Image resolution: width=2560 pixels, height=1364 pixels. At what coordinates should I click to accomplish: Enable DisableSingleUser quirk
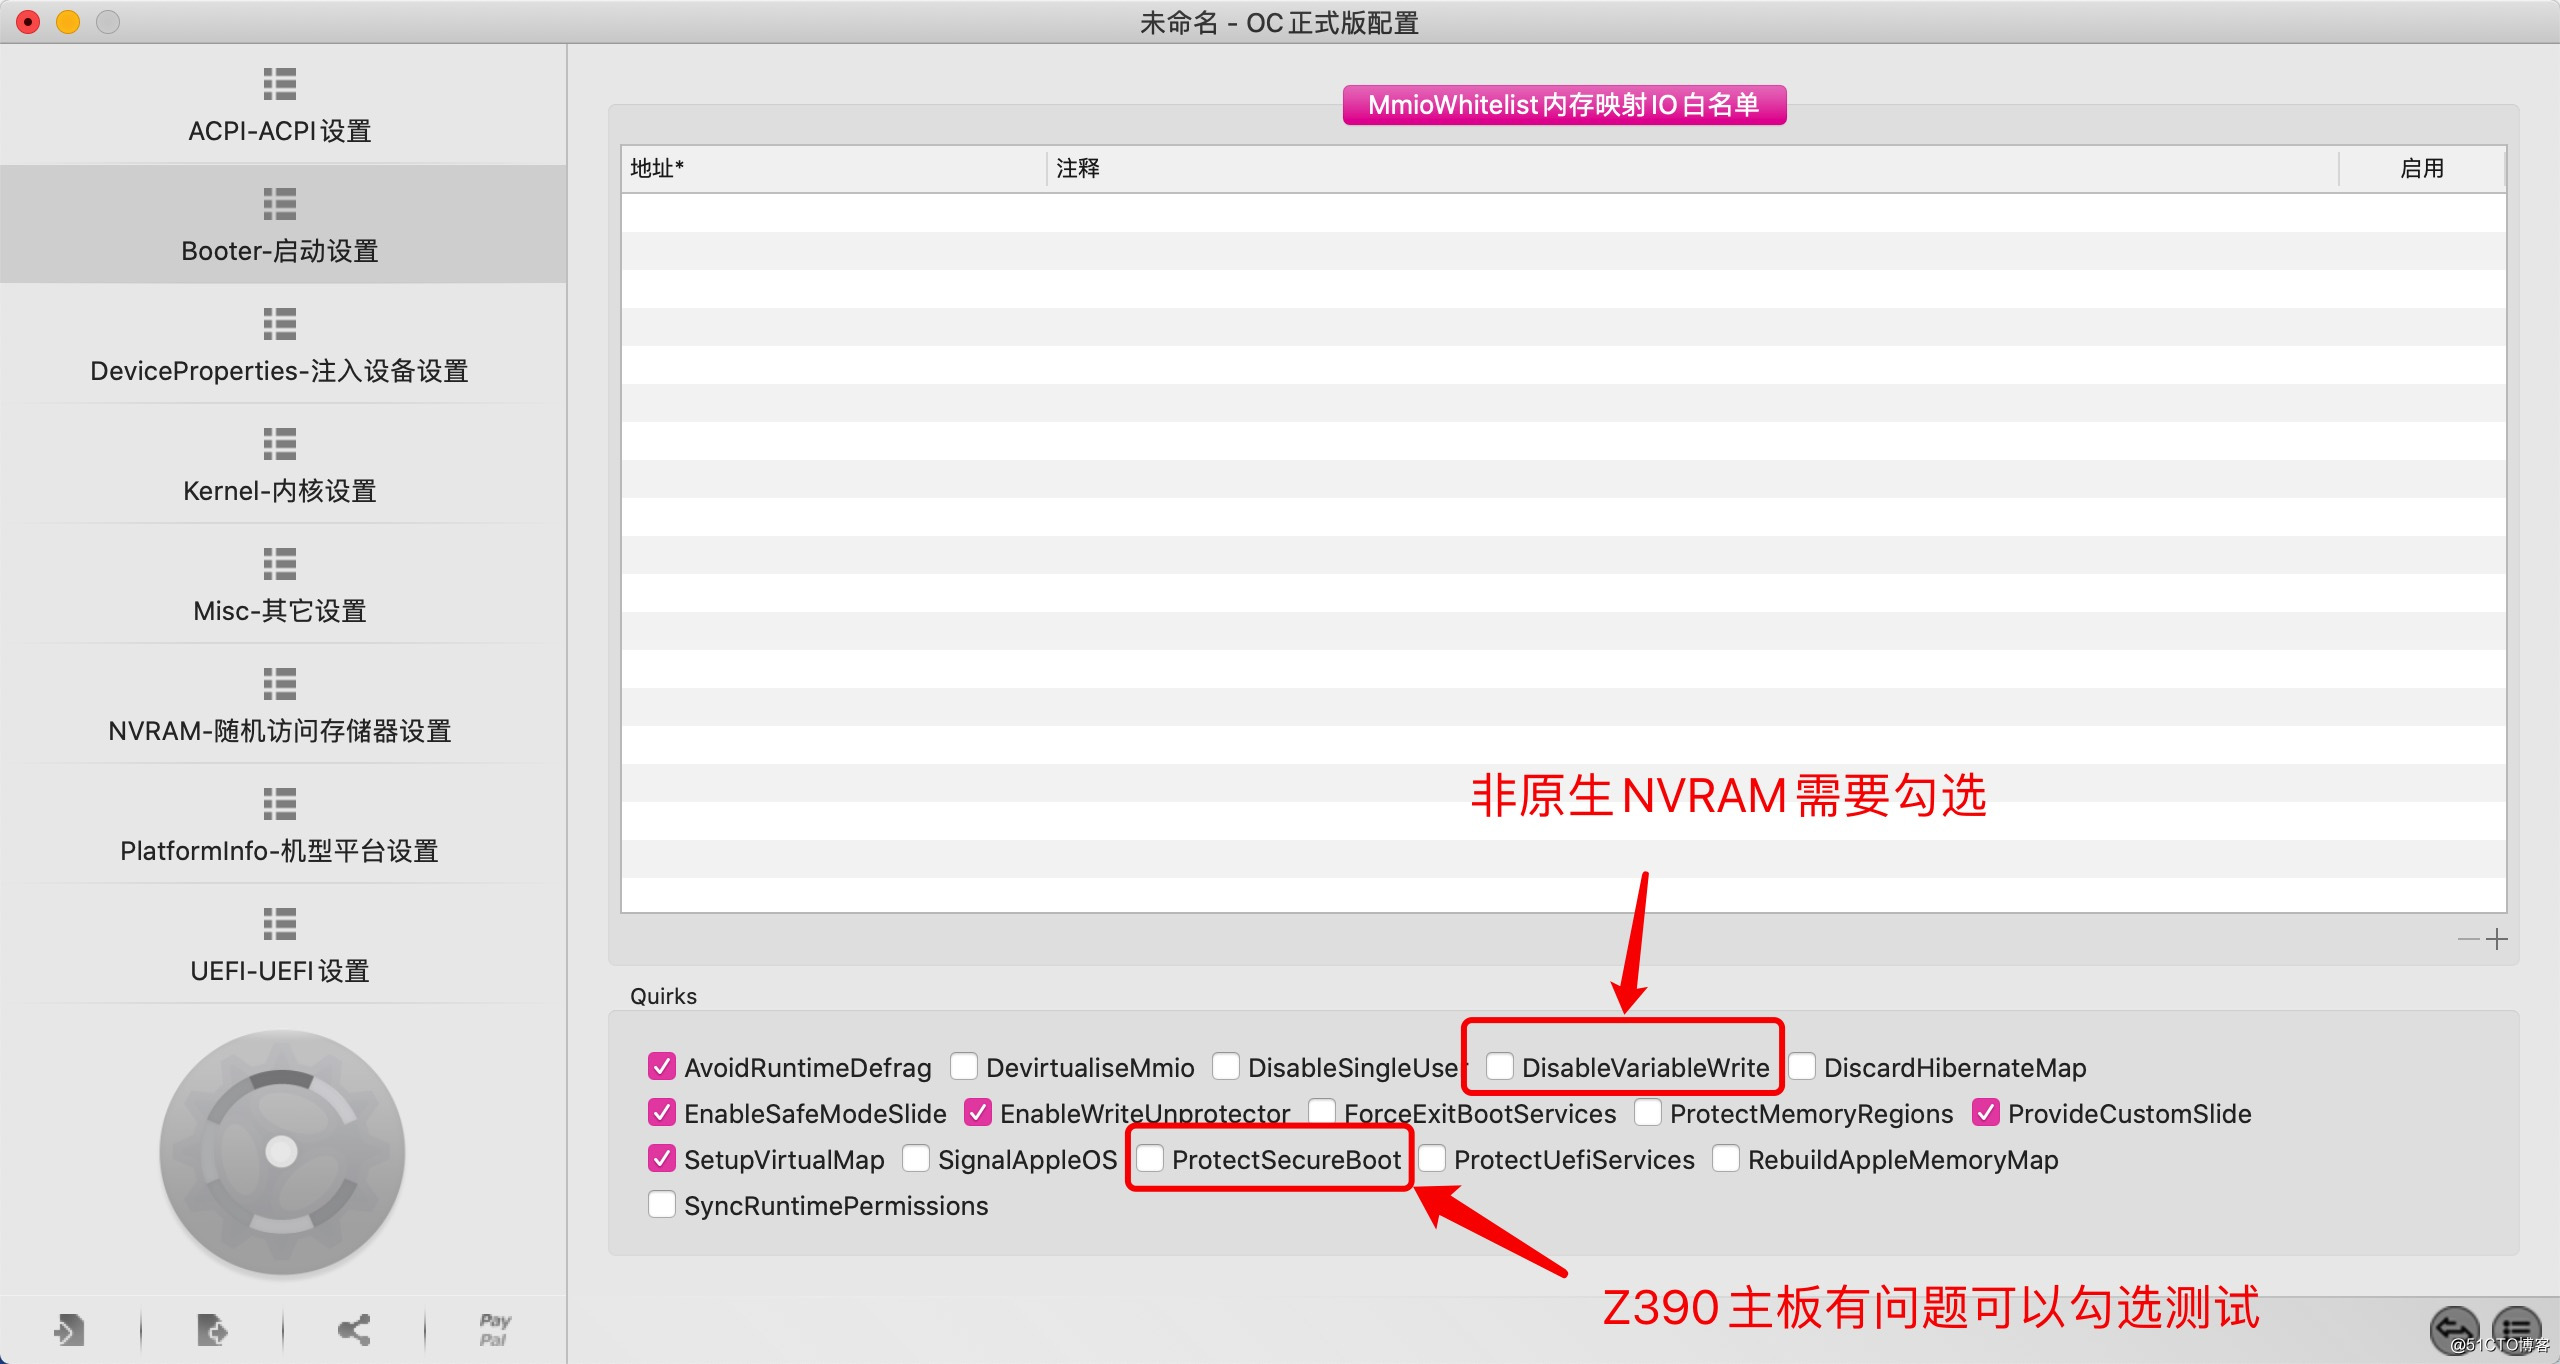pos(1226,1066)
